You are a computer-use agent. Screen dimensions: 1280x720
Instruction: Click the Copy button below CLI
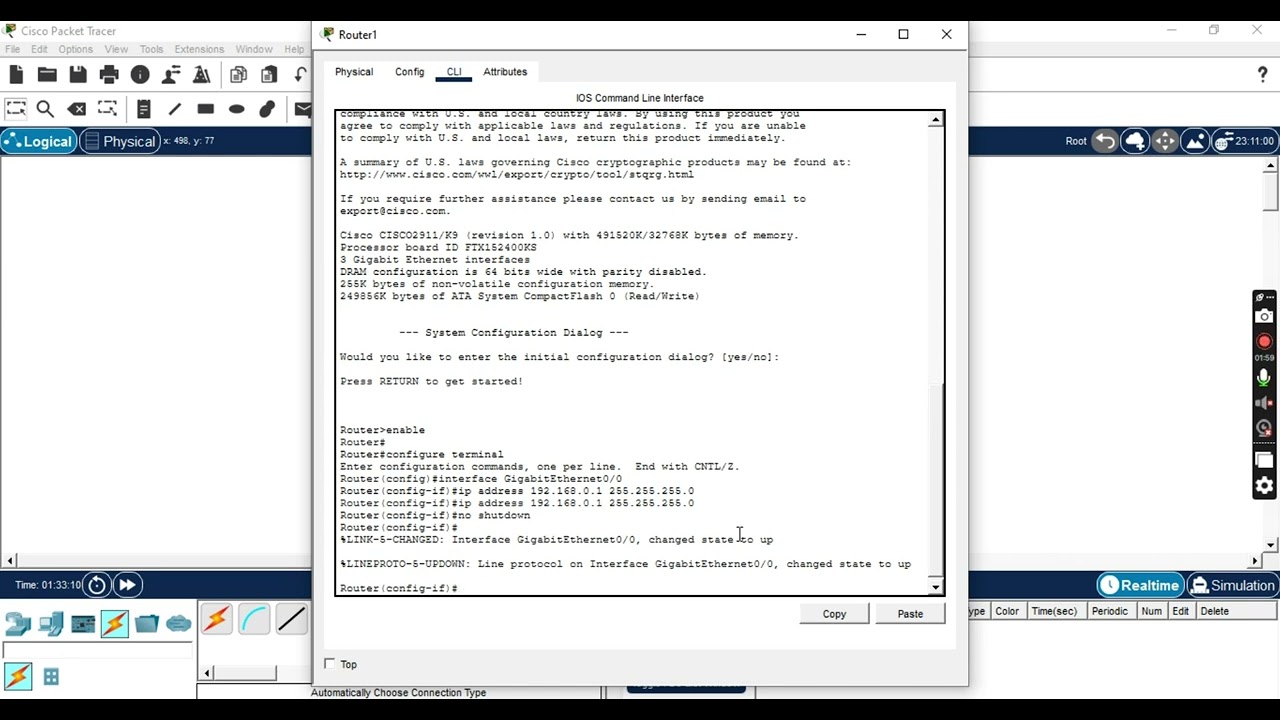coord(834,614)
